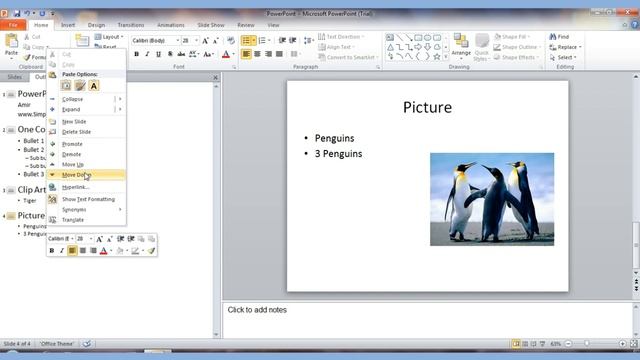
Task: Choose Delete Slide in context menu
Action: 86,132
